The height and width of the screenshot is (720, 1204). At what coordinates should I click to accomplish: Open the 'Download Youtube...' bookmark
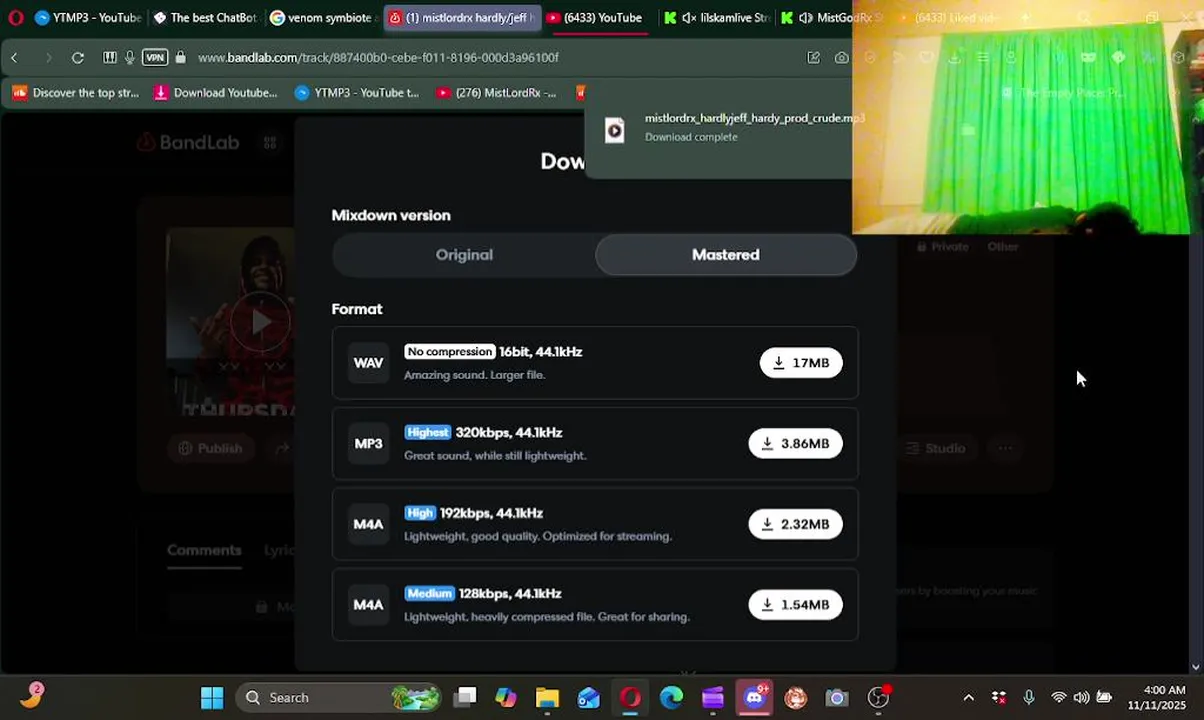[215, 93]
